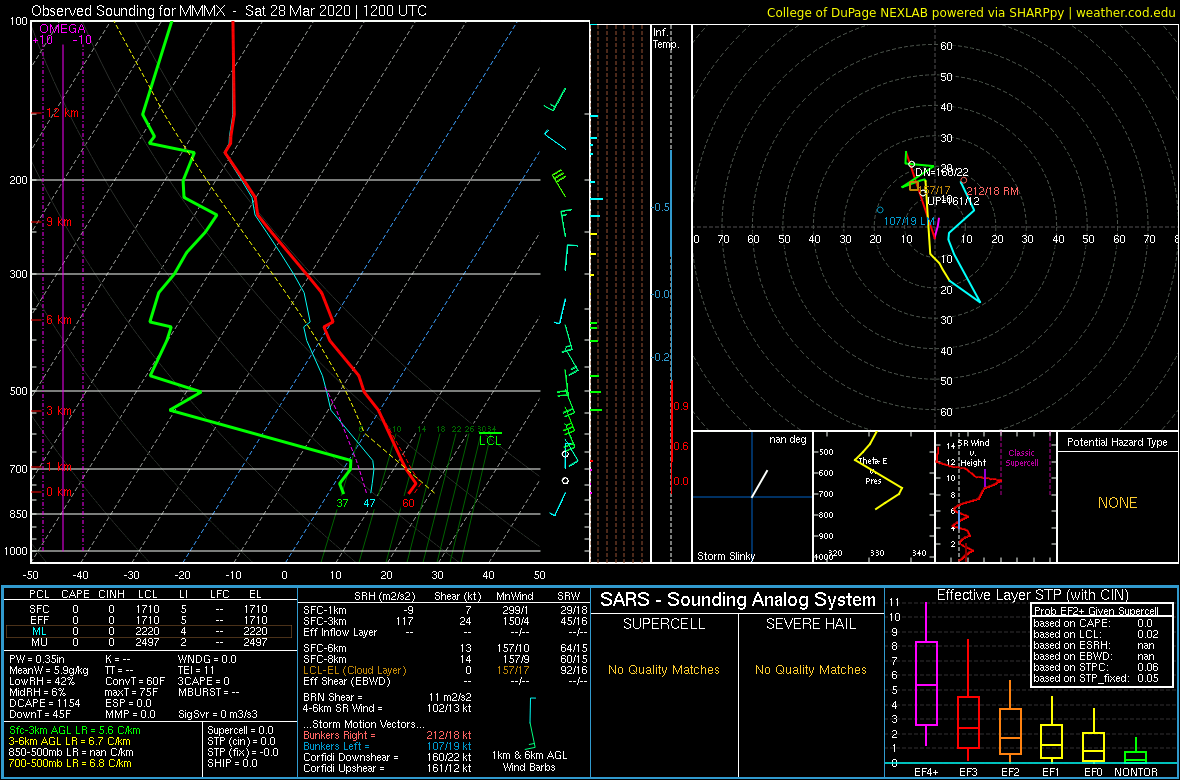Click the 'LCL-EL (Cloud Layer)' row label
Screen dimensions: 1180x780
(x=354, y=670)
